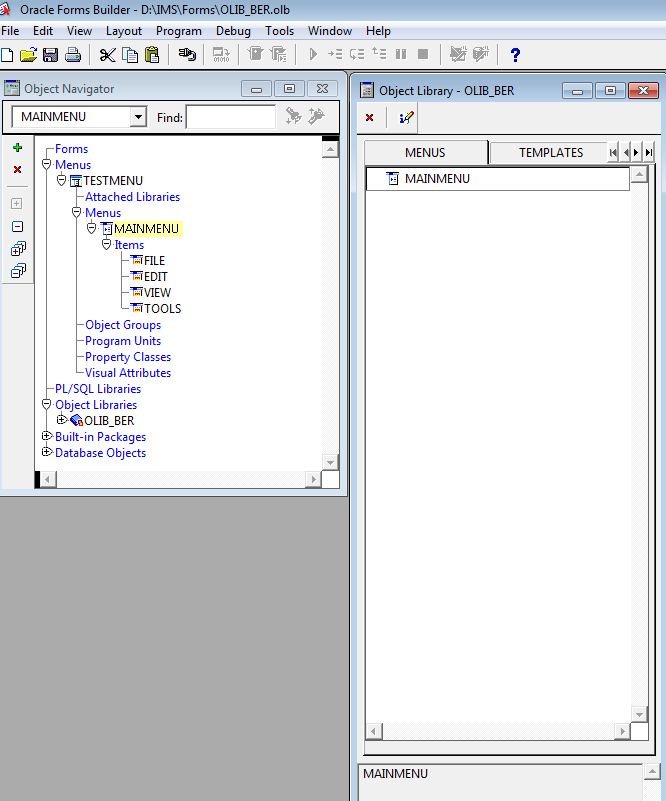Switch to the MENUS library tab
Viewport: 666px width, 801px height.
coord(425,153)
